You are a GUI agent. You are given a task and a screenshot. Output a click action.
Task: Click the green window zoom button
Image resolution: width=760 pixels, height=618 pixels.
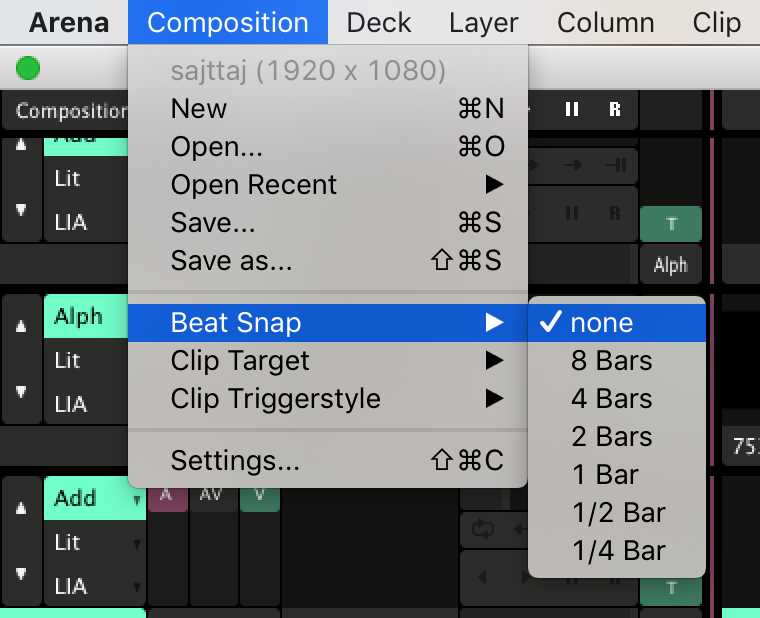[x=28, y=68]
